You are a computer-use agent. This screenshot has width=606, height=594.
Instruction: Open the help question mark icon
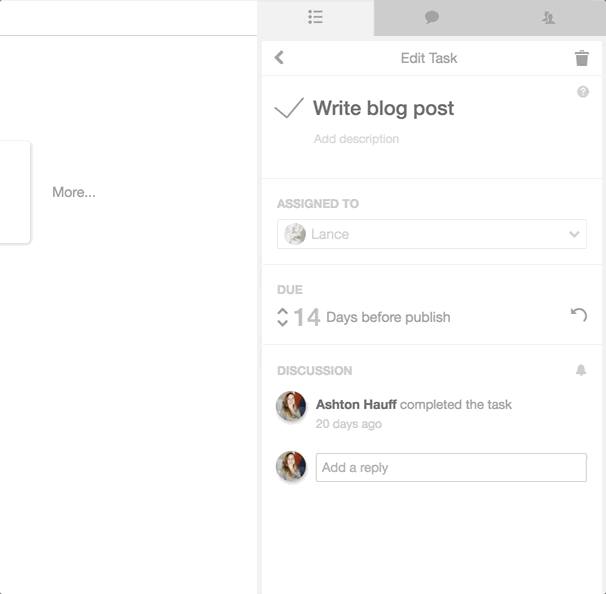pos(583,92)
